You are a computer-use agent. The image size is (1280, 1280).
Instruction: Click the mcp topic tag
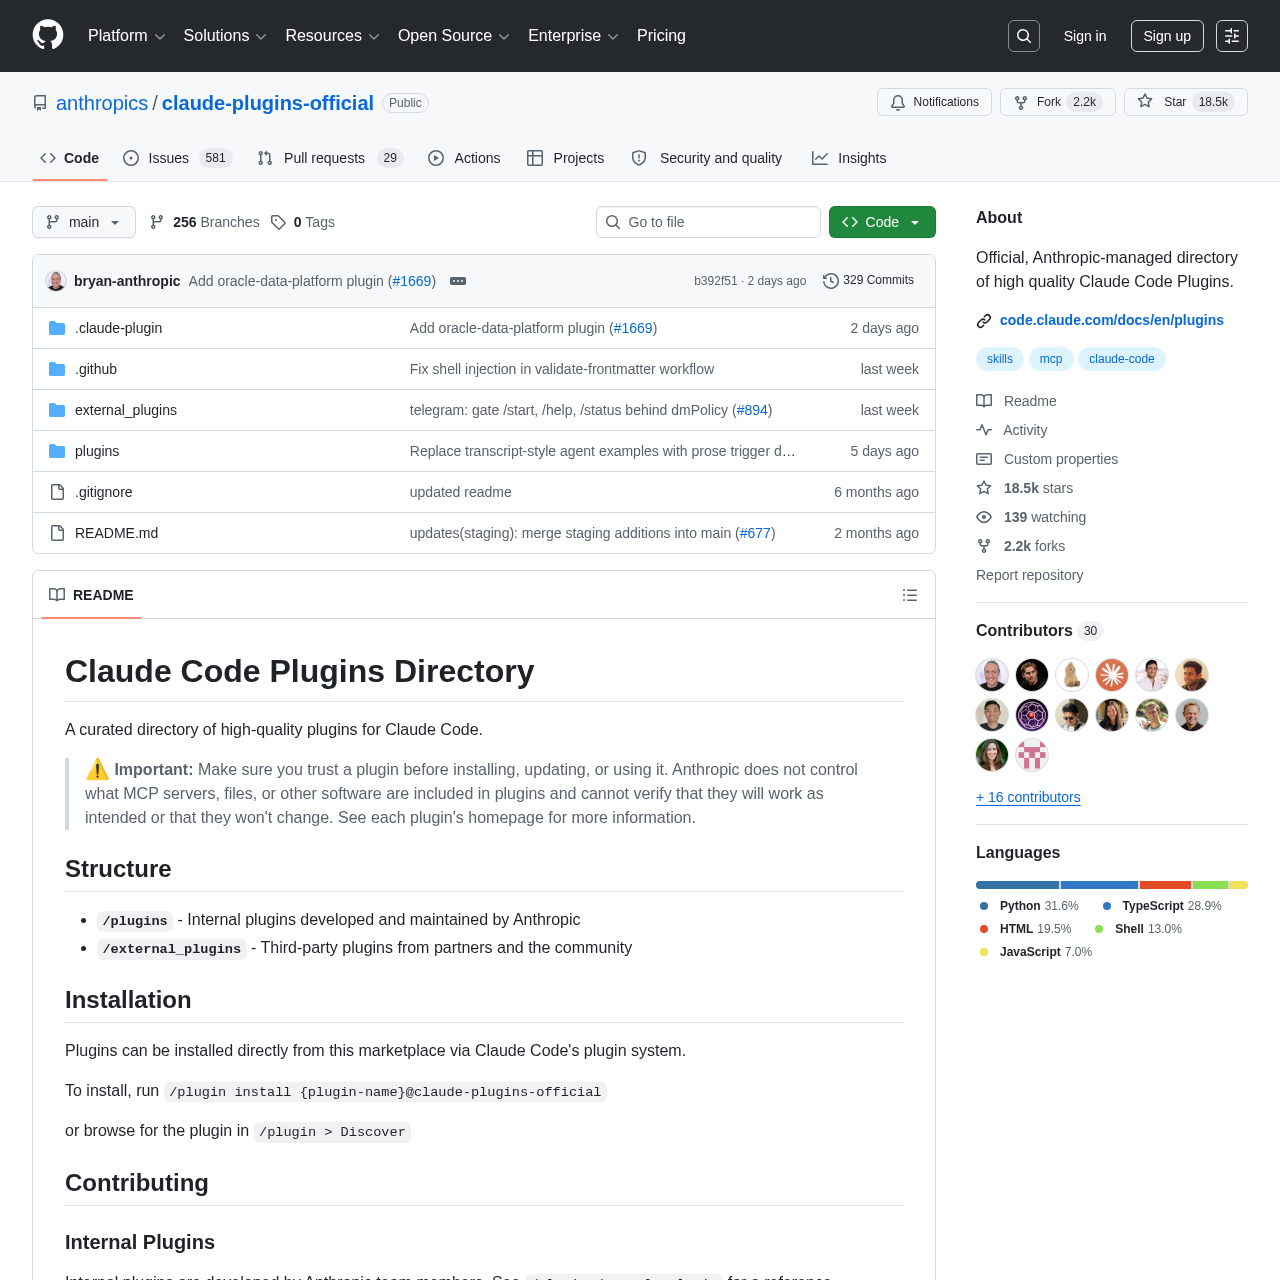[x=1051, y=359]
